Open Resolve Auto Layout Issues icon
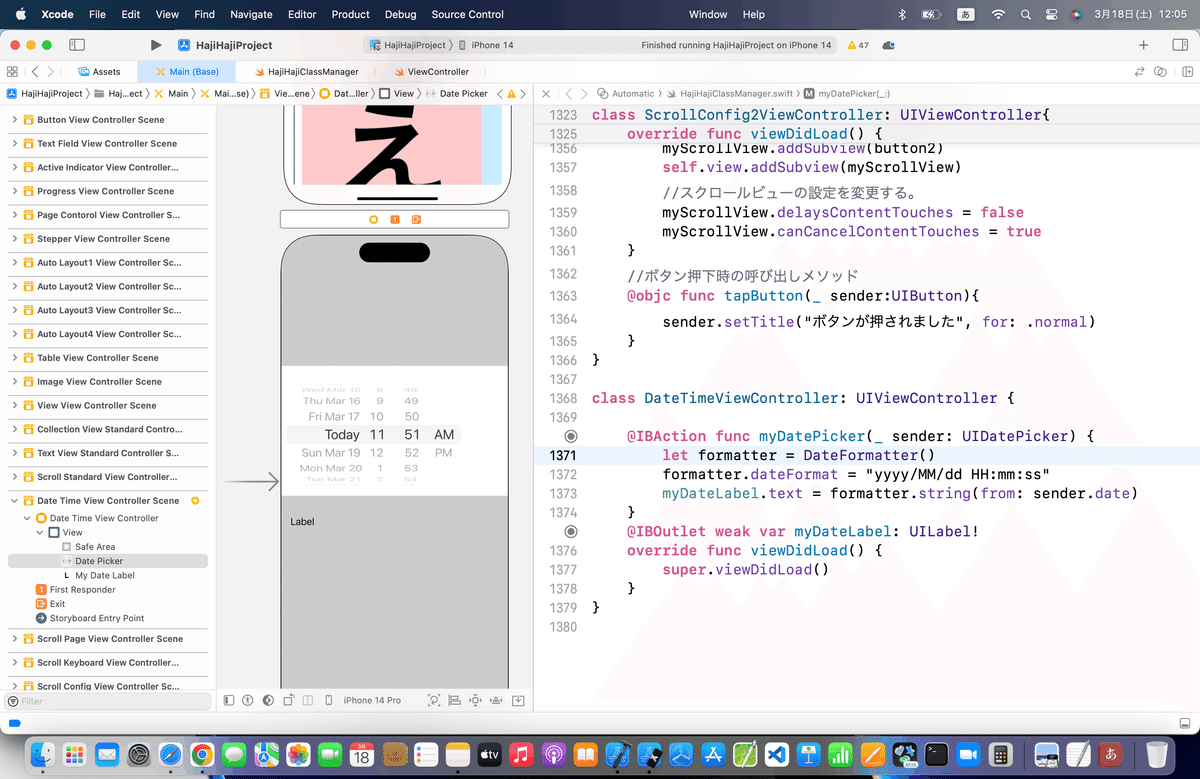The height and width of the screenshot is (779, 1200). click(496, 700)
